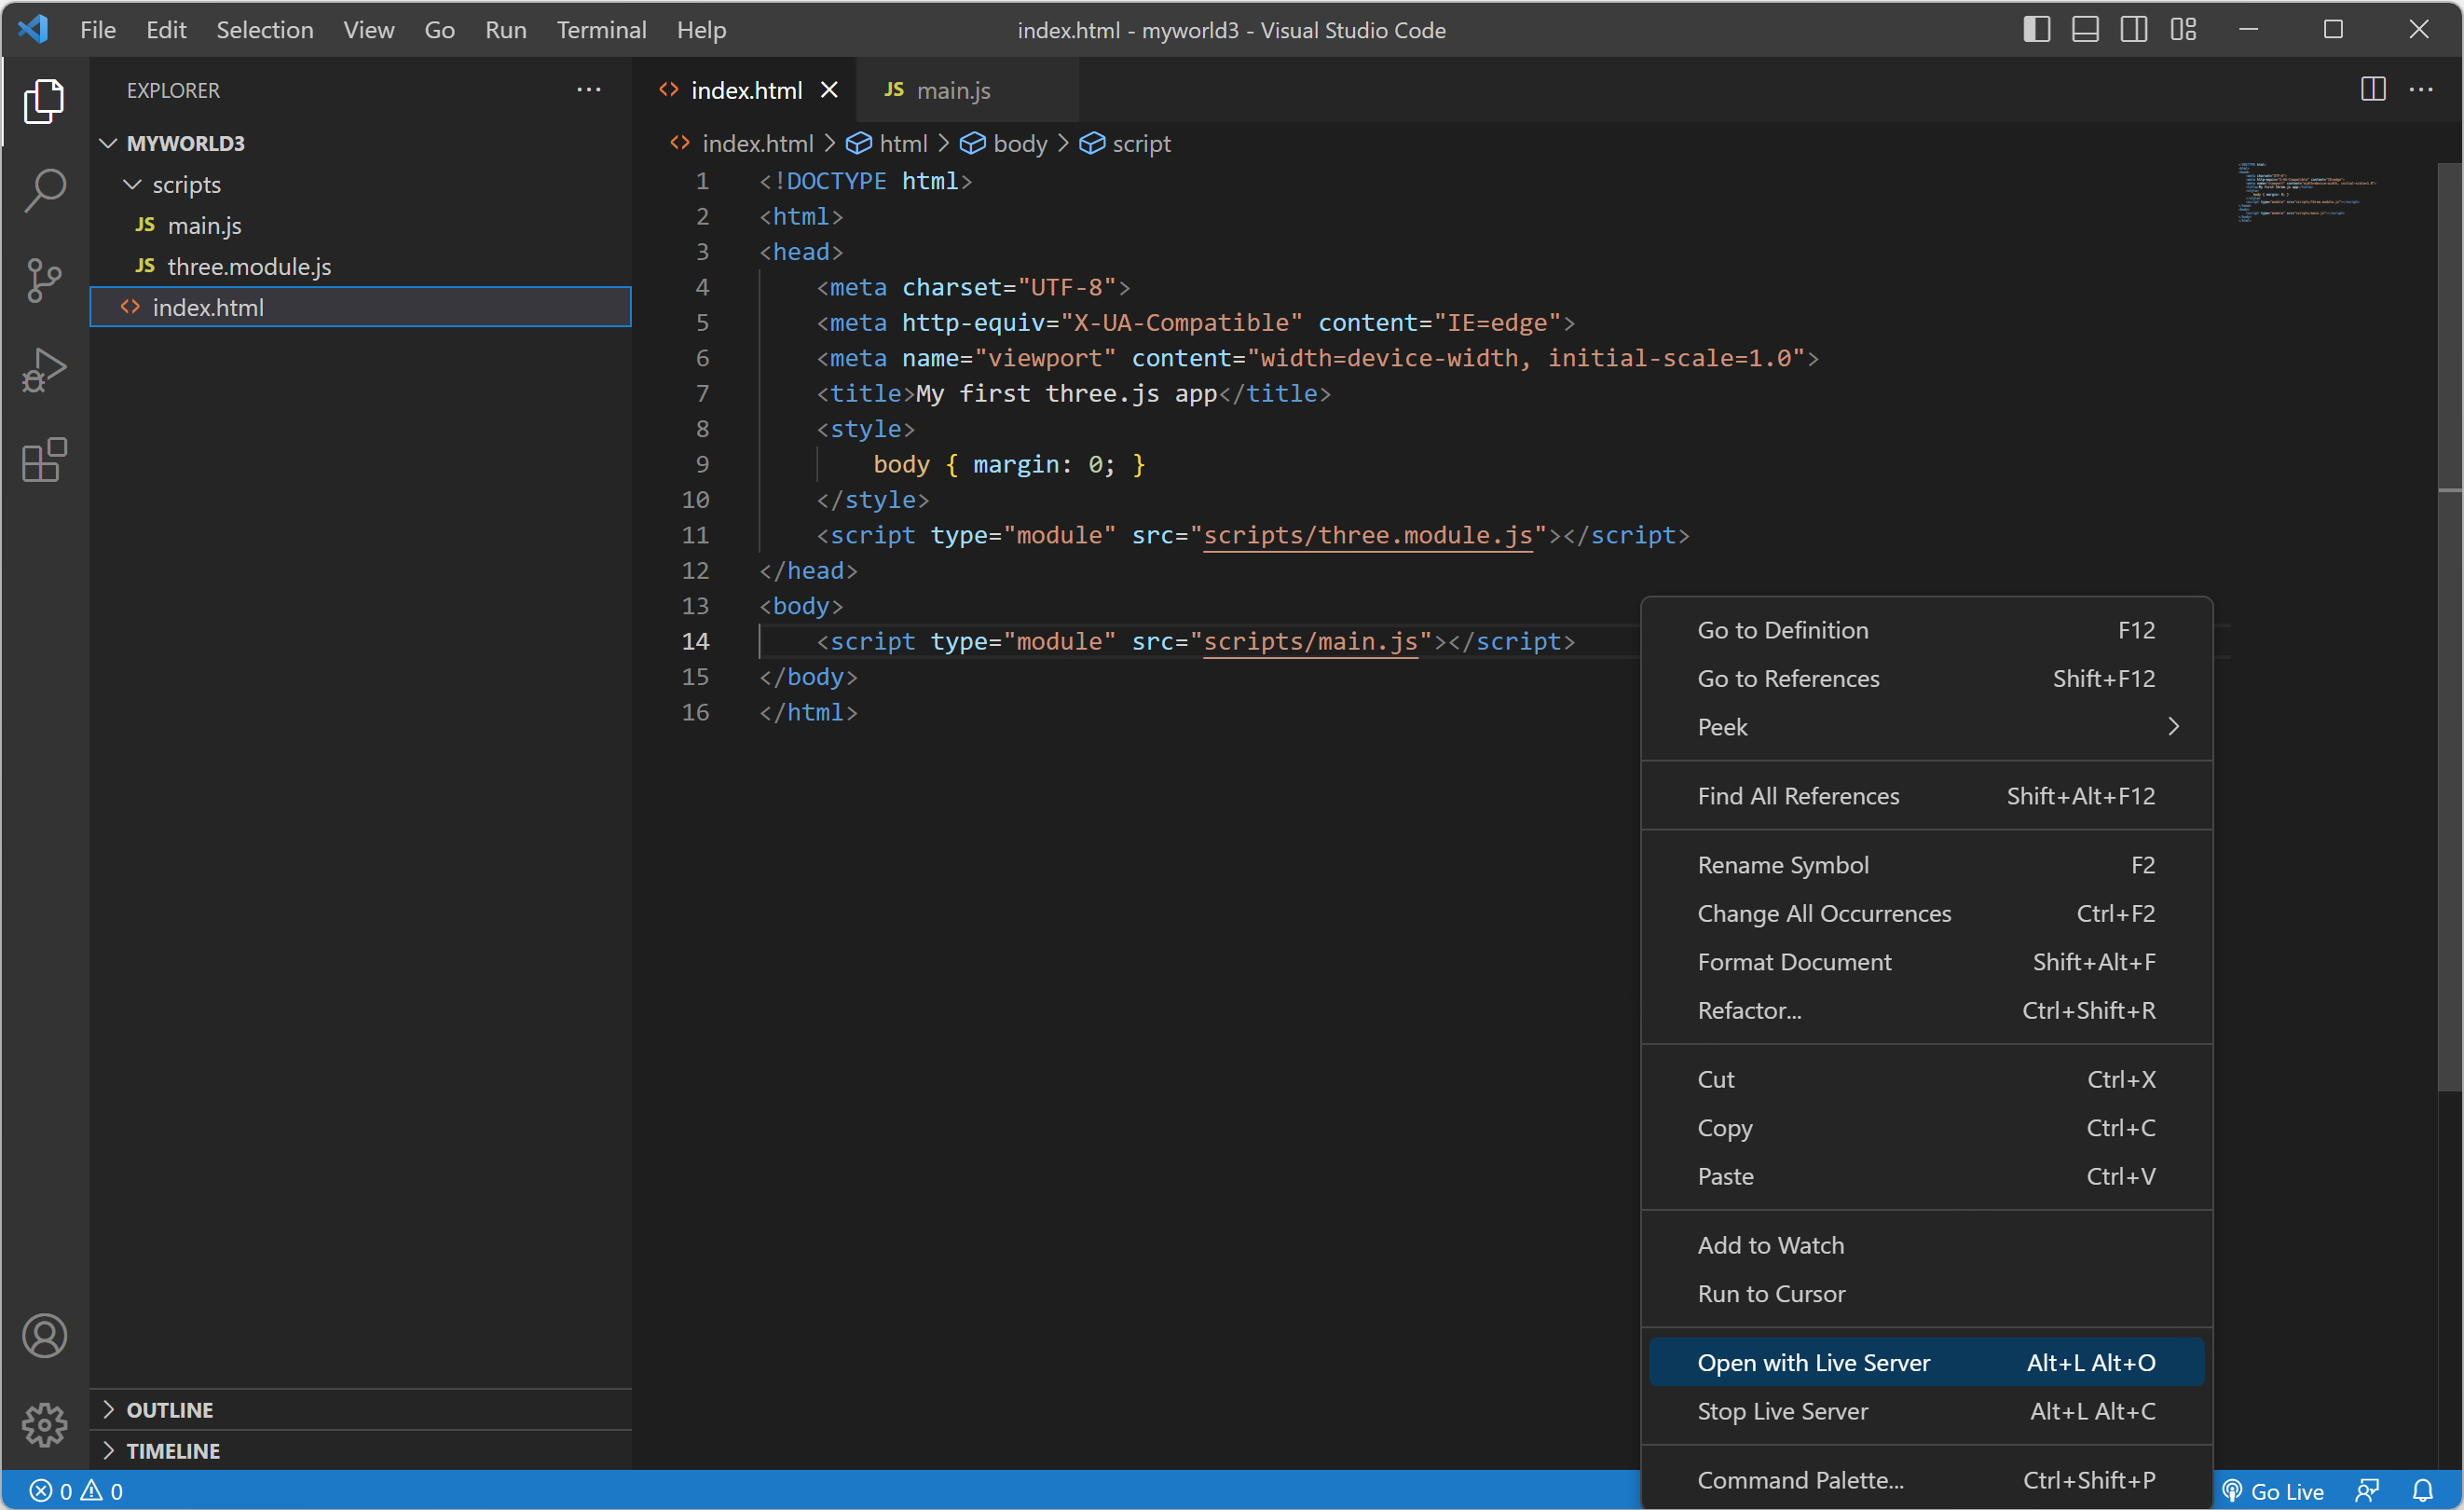Open Run and Debug view icon
The height and width of the screenshot is (1510, 2464).
[x=44, y=370]
